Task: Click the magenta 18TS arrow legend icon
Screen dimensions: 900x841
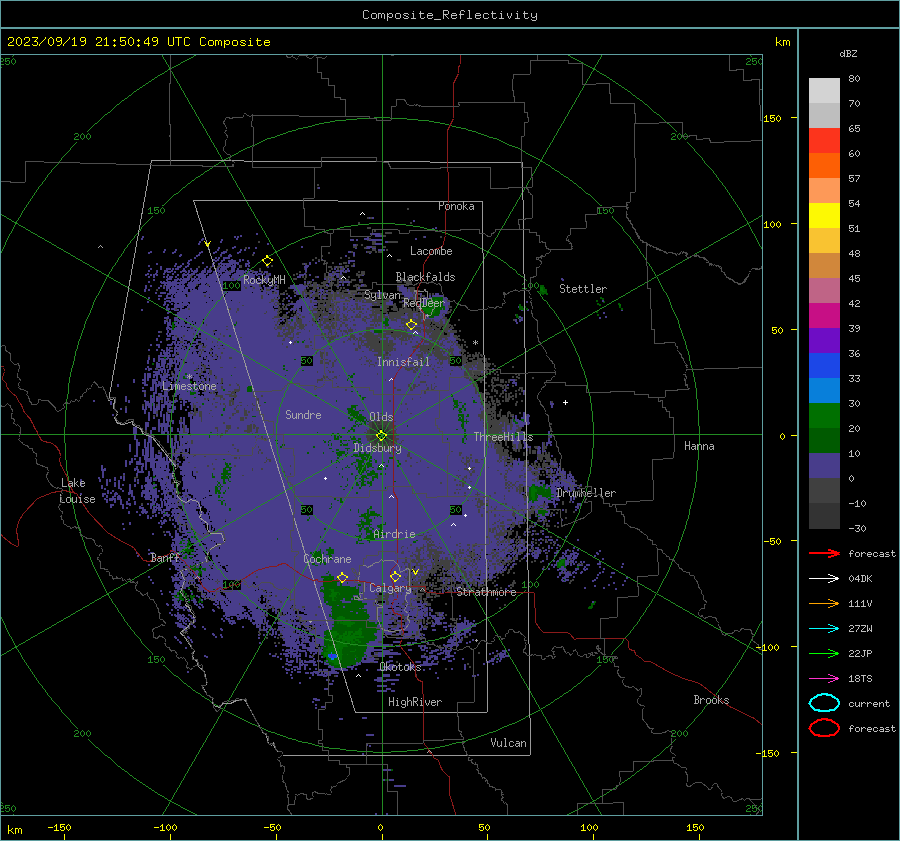Action: click(x=824, y=678)
